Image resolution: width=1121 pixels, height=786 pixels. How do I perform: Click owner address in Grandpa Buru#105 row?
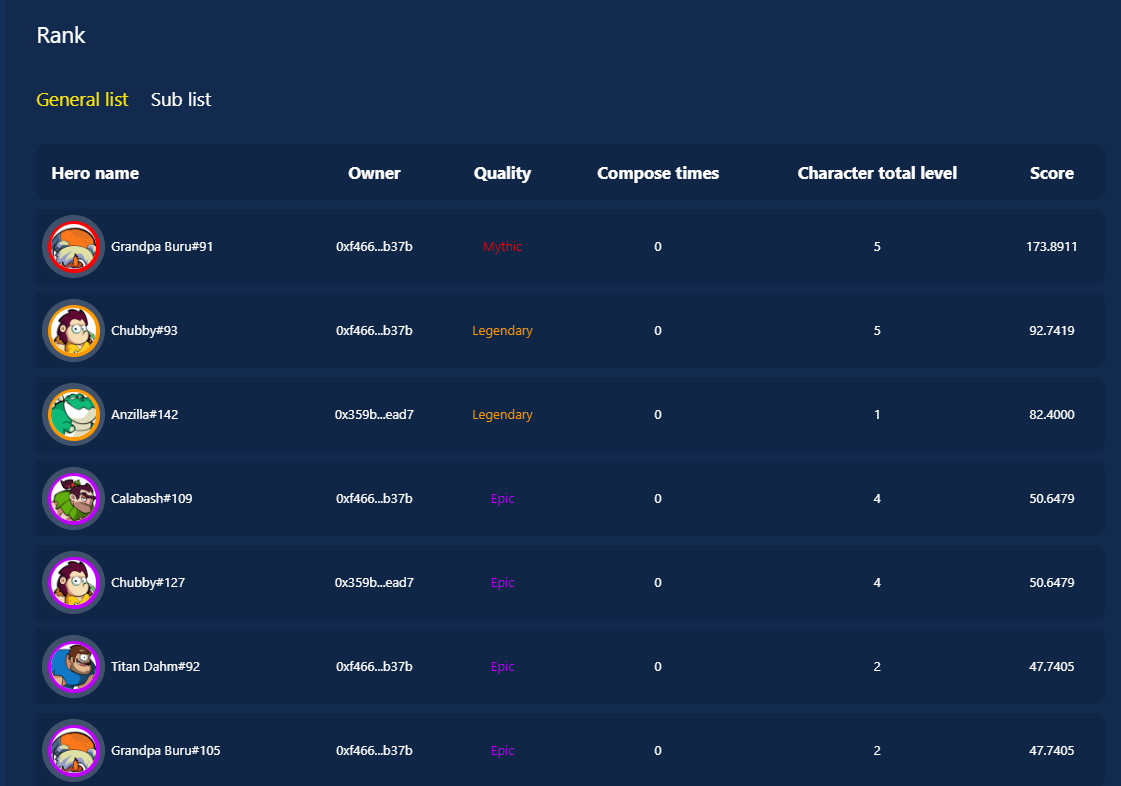pyautogui.click(x=374, y=751)
